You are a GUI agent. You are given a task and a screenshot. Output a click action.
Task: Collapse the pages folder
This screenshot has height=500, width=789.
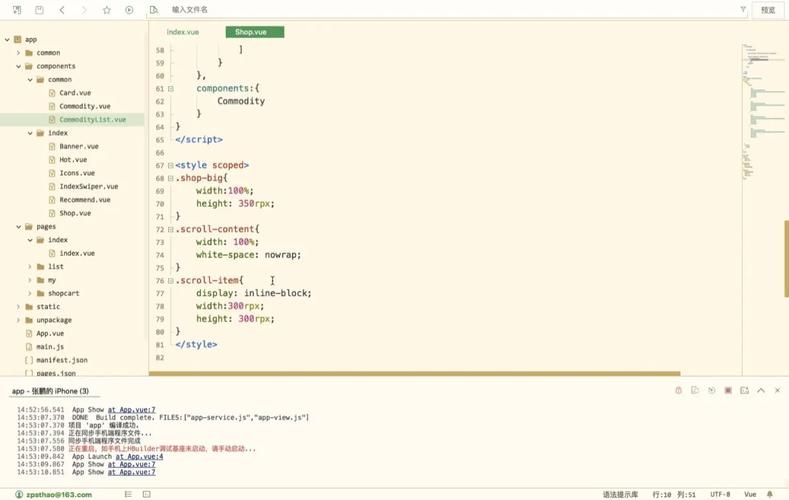[x=18, y=226]
